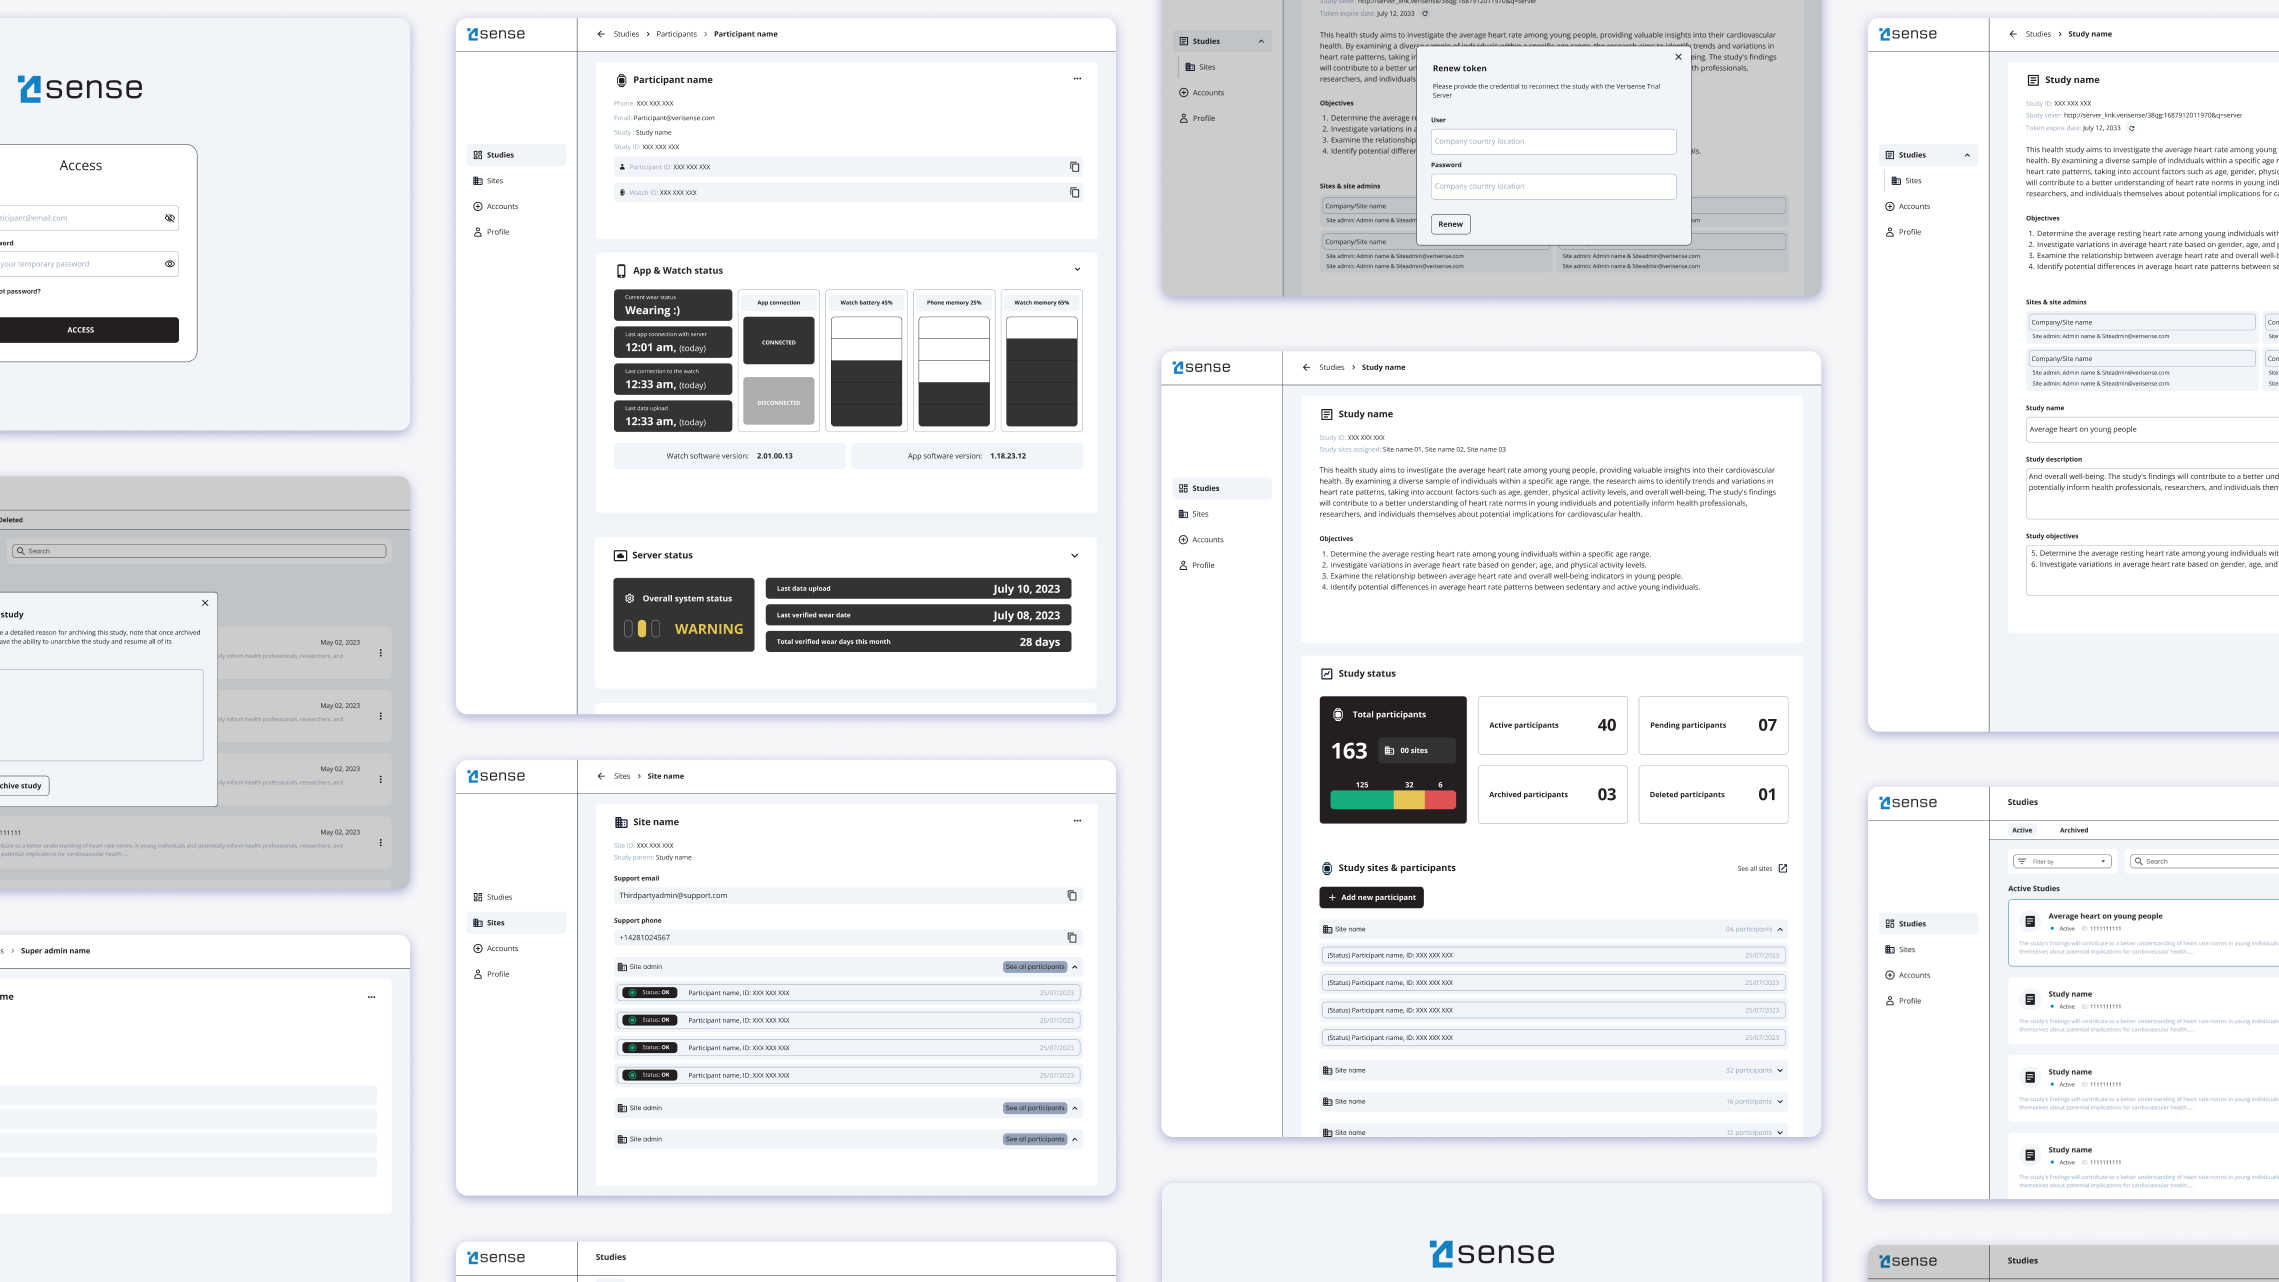Collapse the Server status section
This screenshot has width=2279, height=1282.
click(1074, 556)
